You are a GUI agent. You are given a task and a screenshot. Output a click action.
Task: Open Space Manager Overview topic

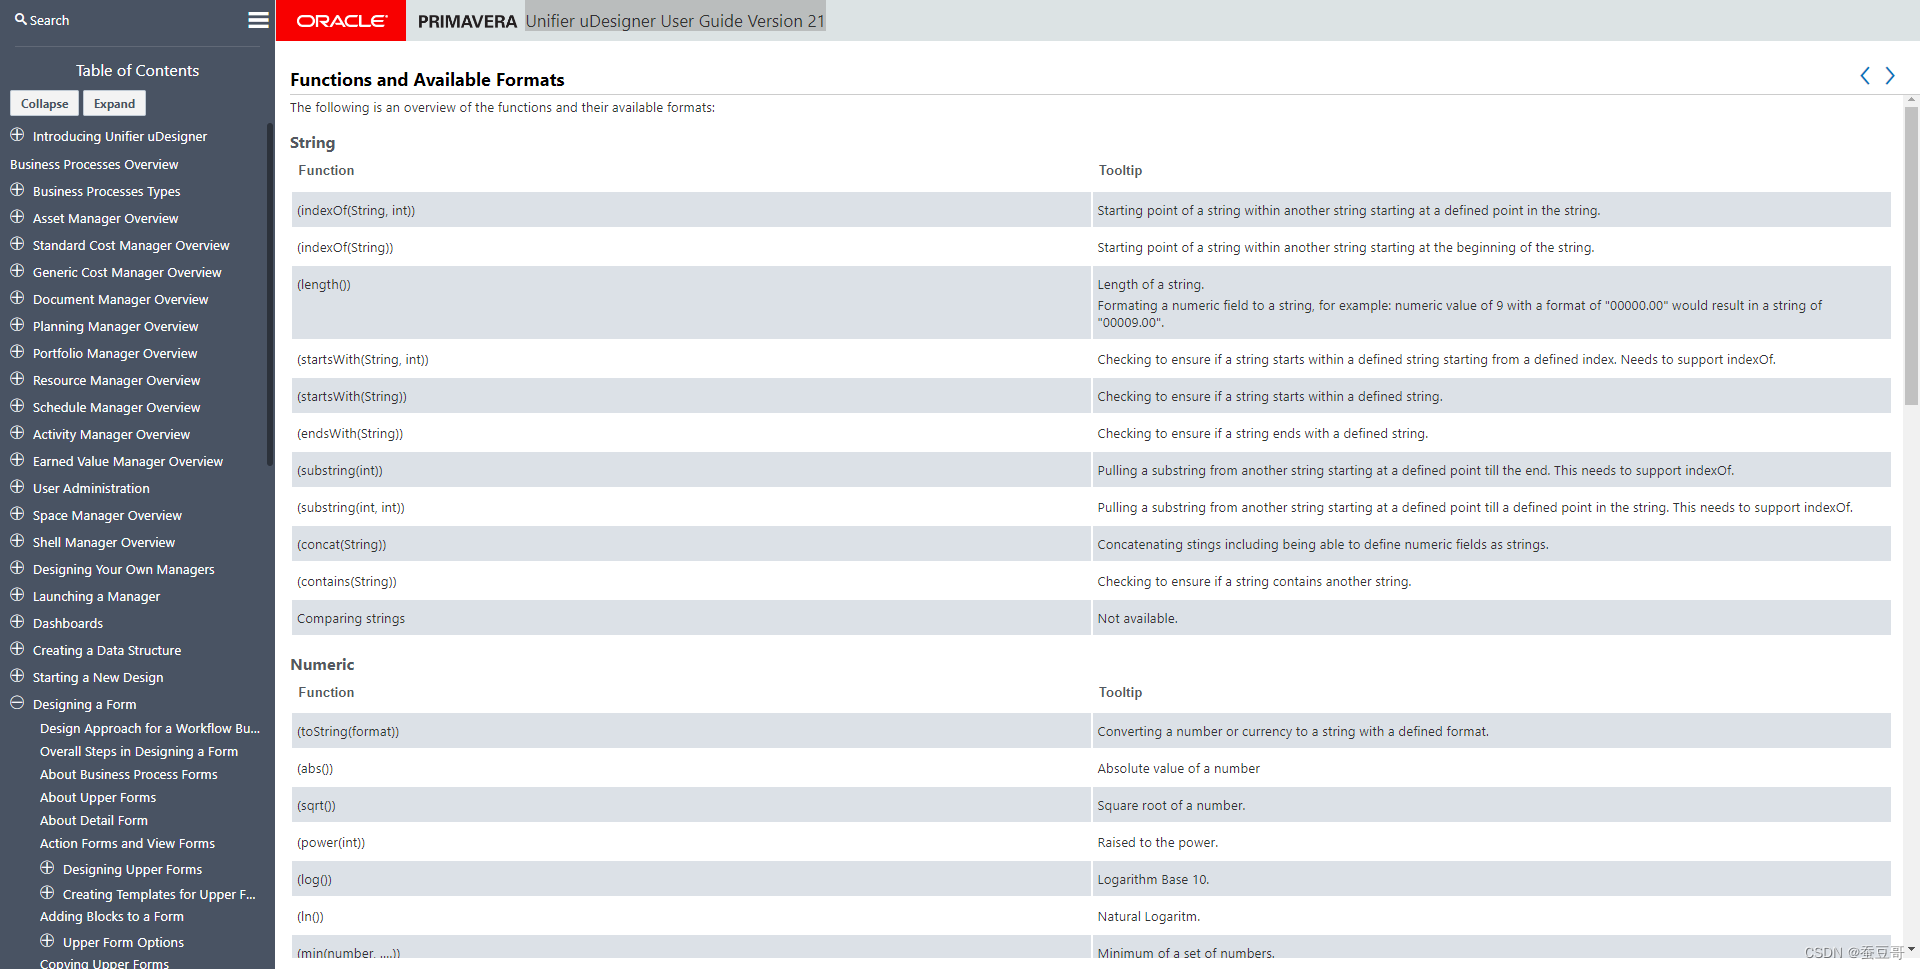(x=107, y=516)
